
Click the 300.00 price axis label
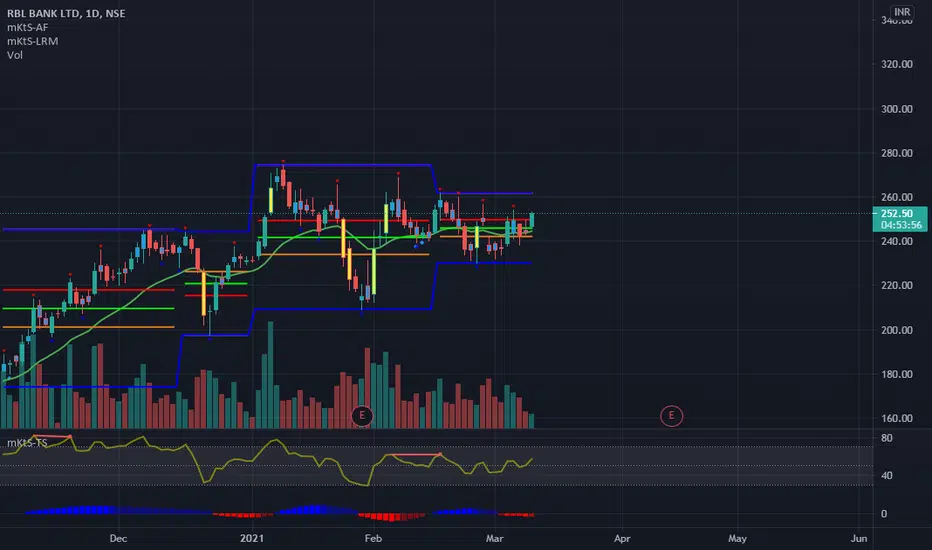(x=897, y=109)
